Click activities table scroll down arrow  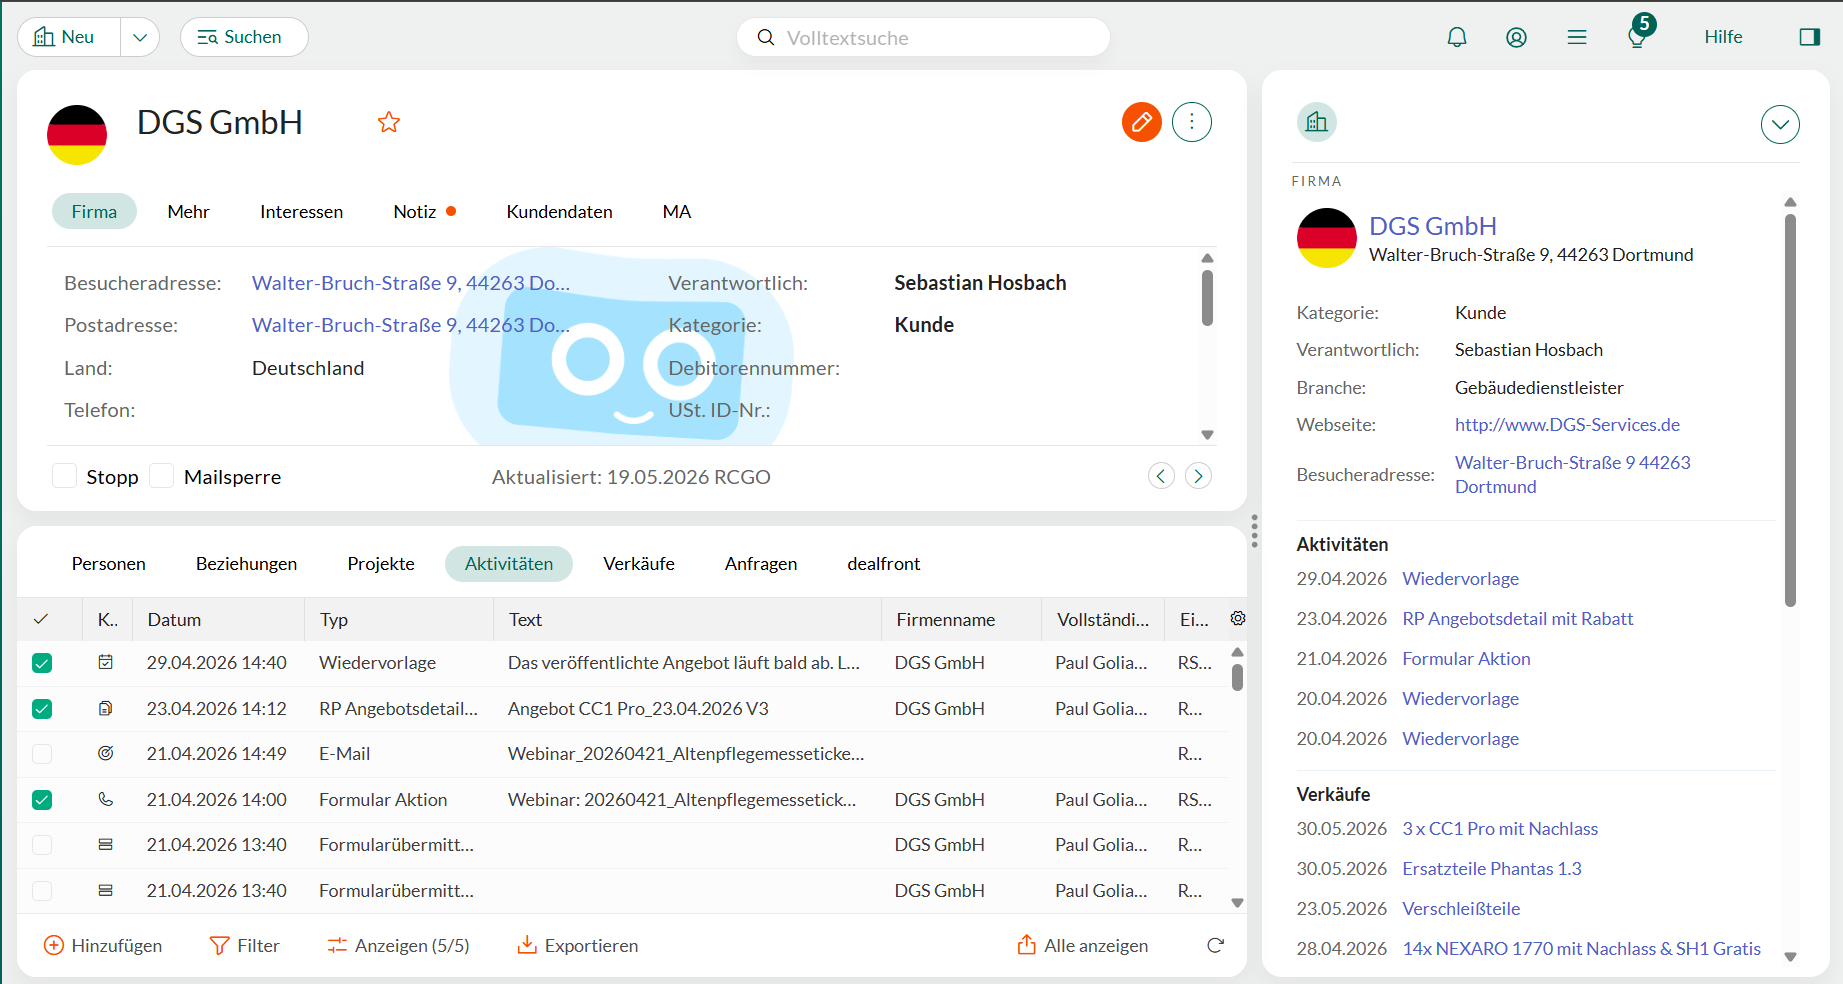(1237, 903)
